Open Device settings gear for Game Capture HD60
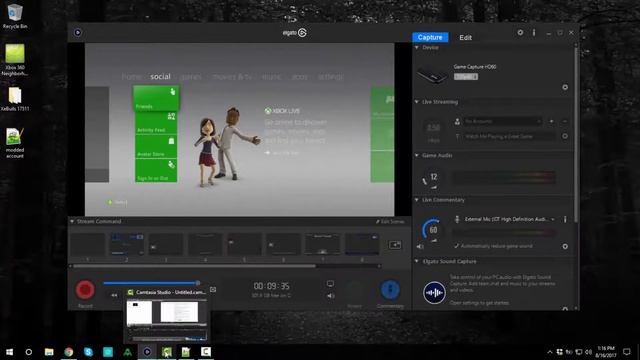 [x=565, y=87]
